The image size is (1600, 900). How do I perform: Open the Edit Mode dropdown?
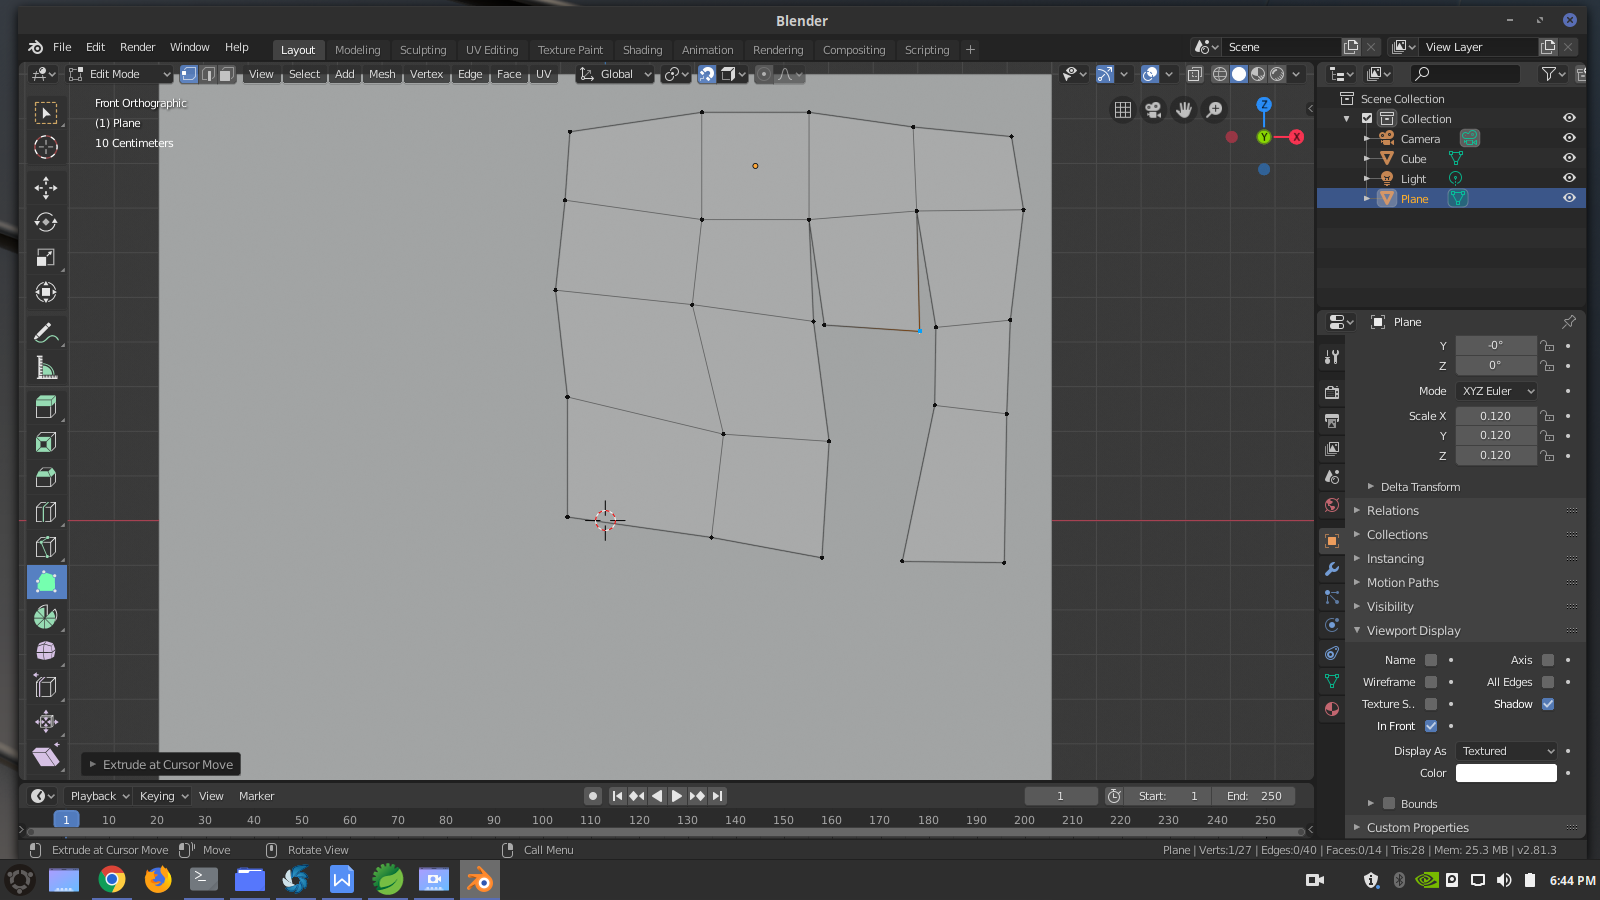(x=120, y=74)
